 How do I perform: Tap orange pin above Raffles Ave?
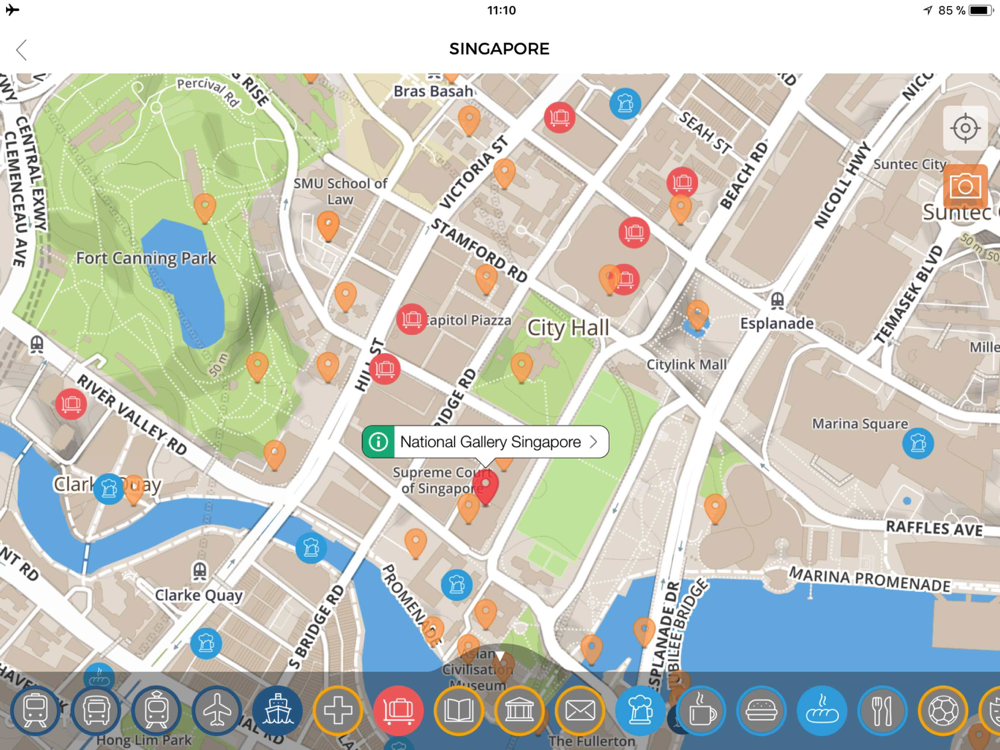(716, 508)
